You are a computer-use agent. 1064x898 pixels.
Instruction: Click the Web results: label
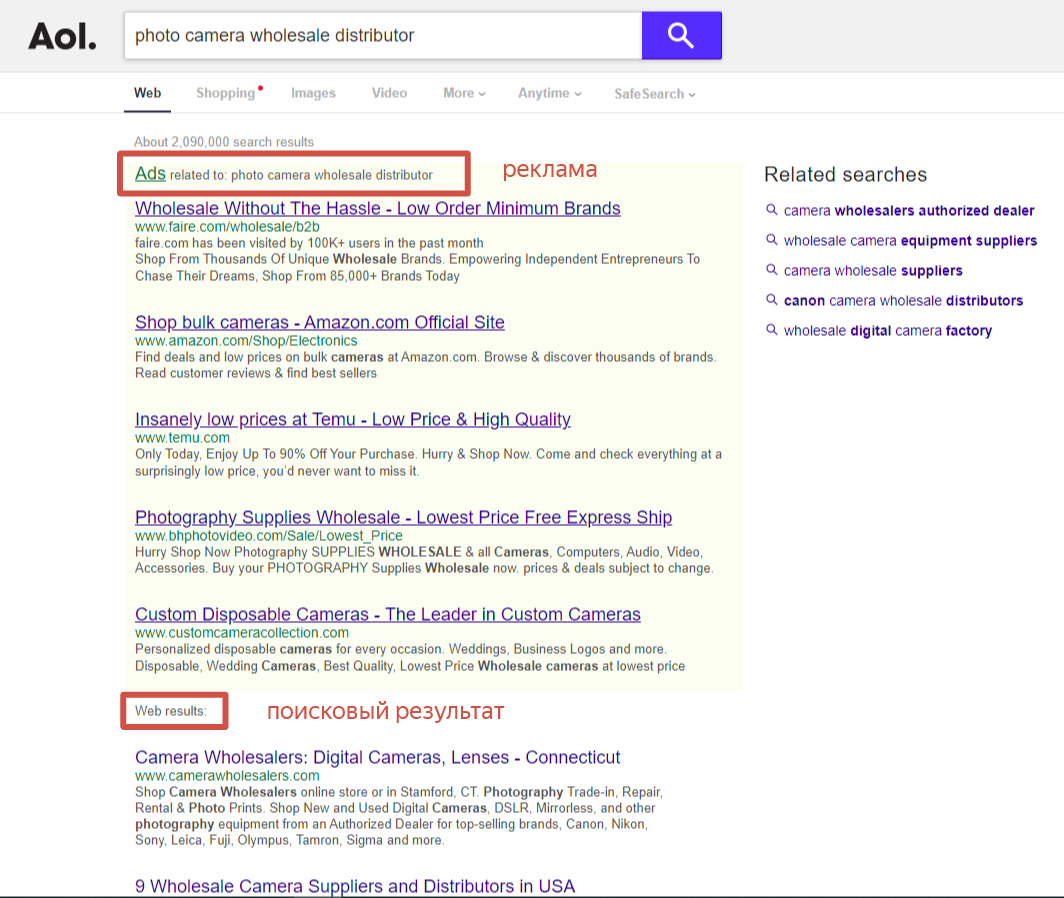[x=170, y=711]
